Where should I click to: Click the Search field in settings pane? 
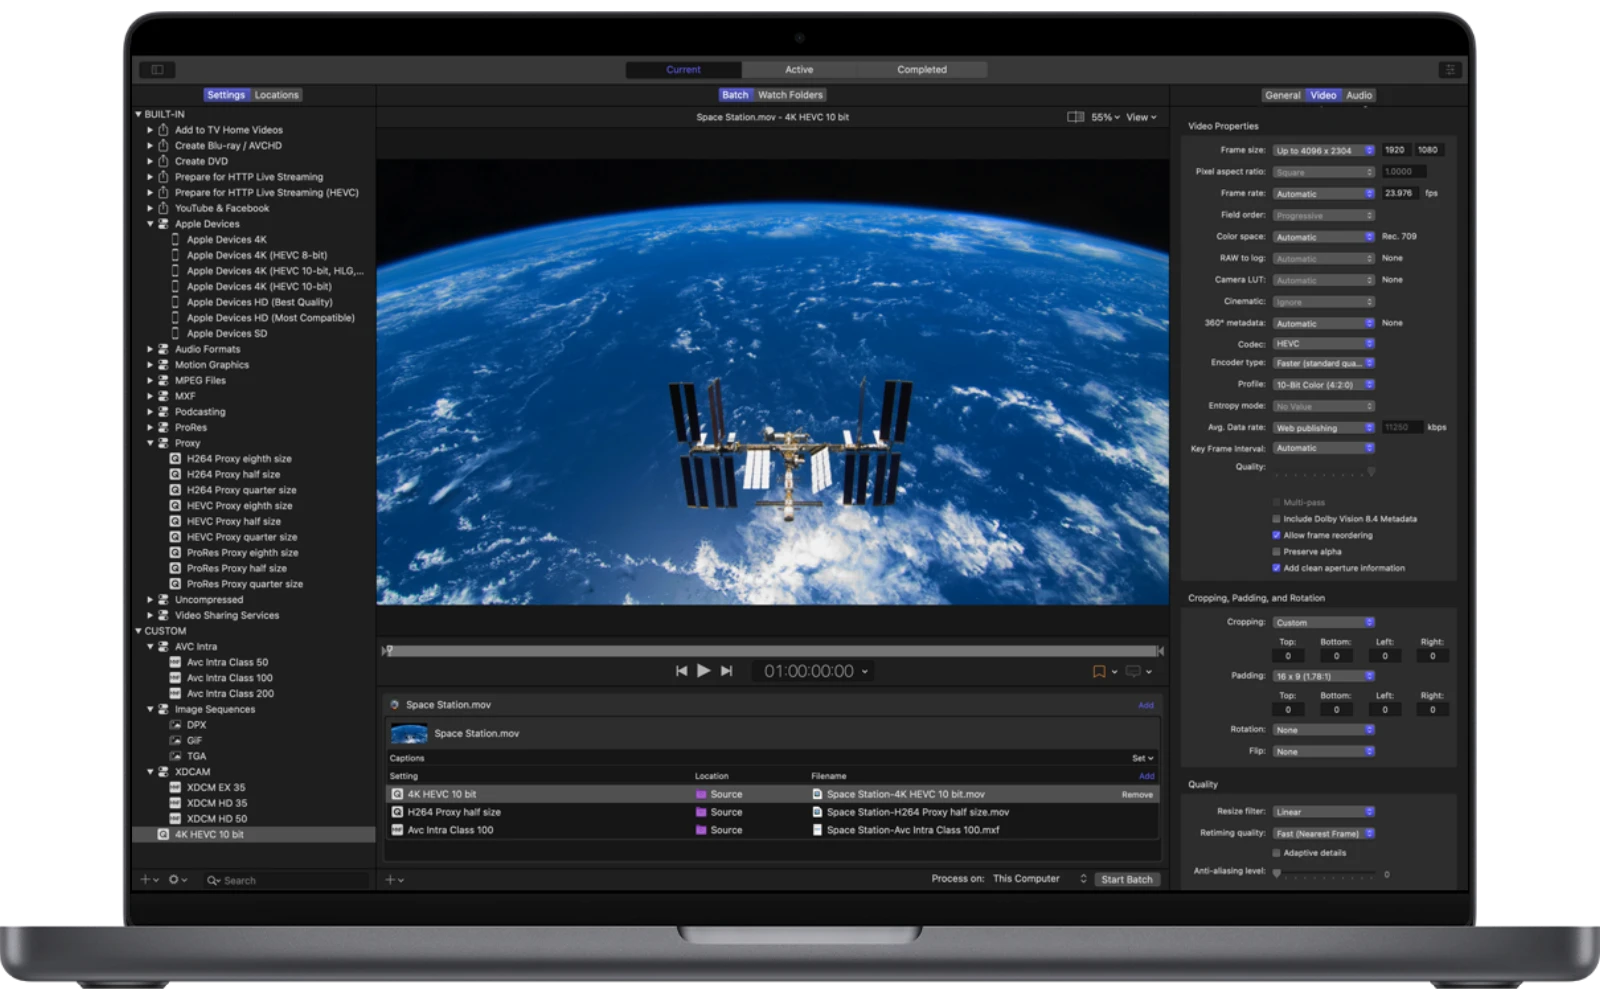(x=286, y=880)
